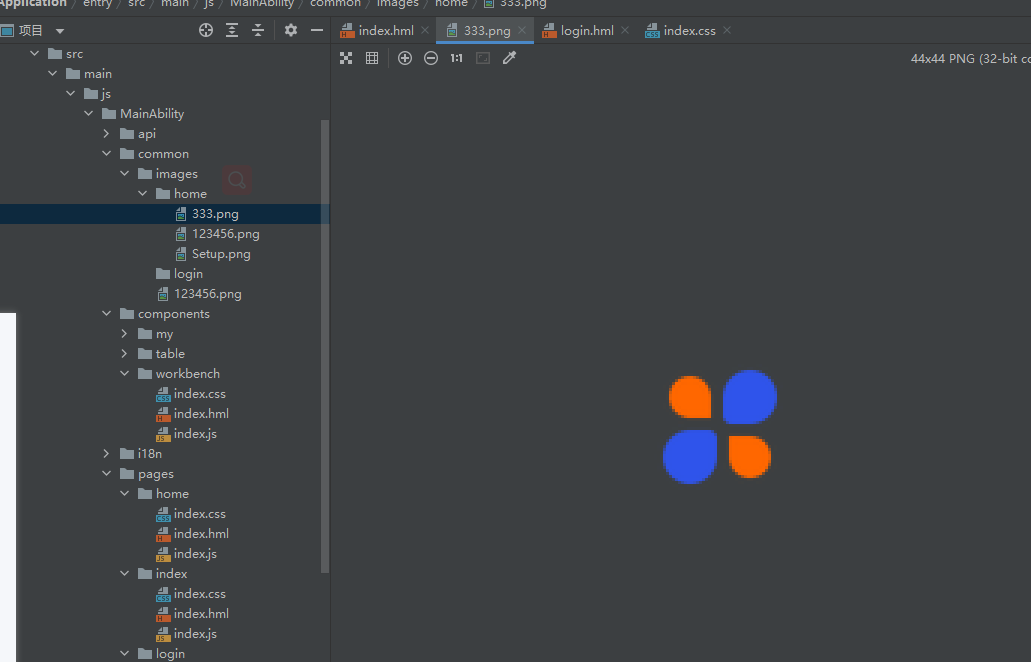Expand the table folder
This screenshot has width=1031, height=662.
click(124, 354)
